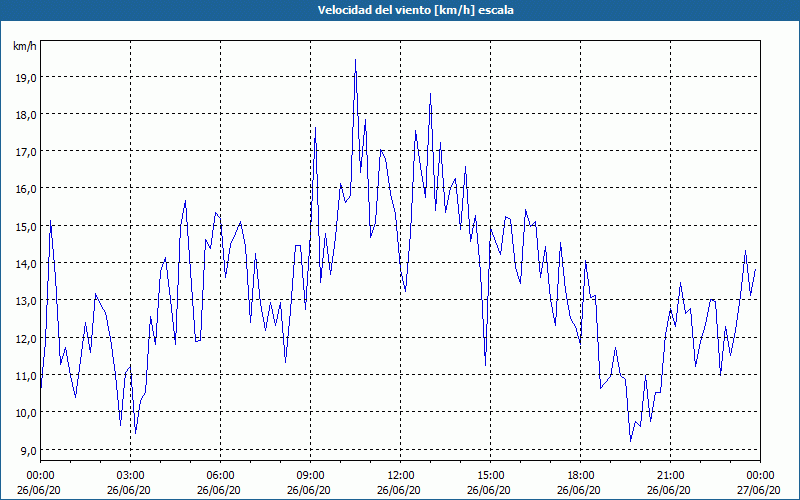
Task: Click the 18:00 time label
Action: [x=581, y=476]
